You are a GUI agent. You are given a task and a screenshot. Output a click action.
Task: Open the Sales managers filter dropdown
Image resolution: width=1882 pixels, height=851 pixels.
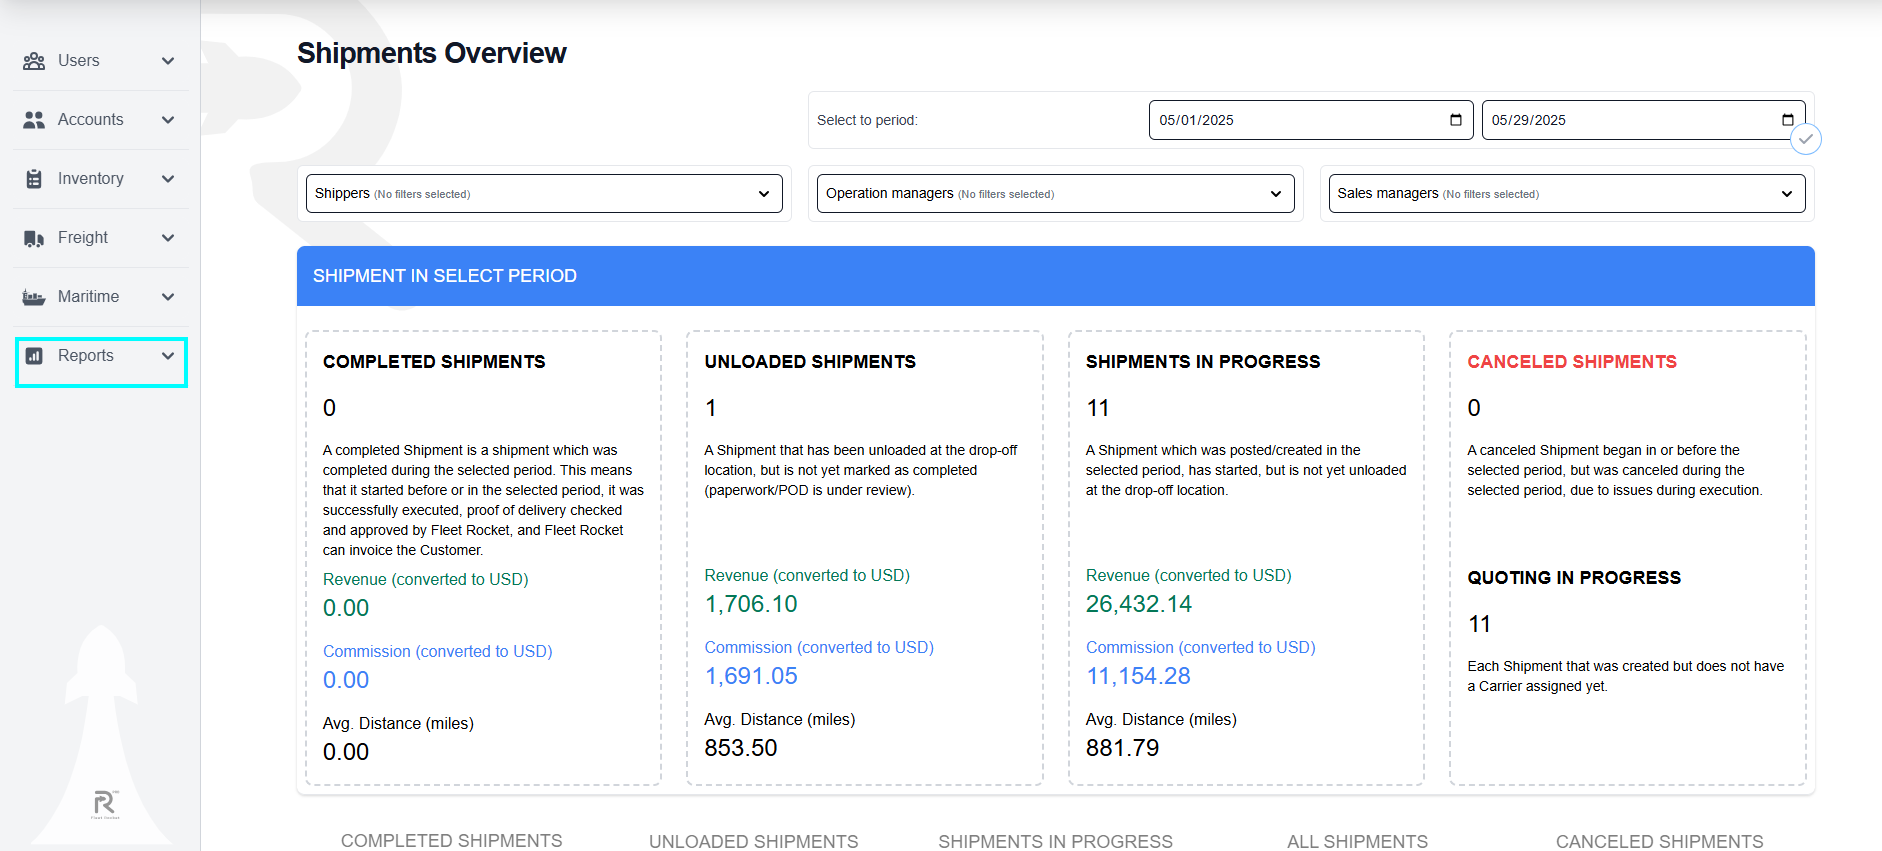tap(1567, 194)
